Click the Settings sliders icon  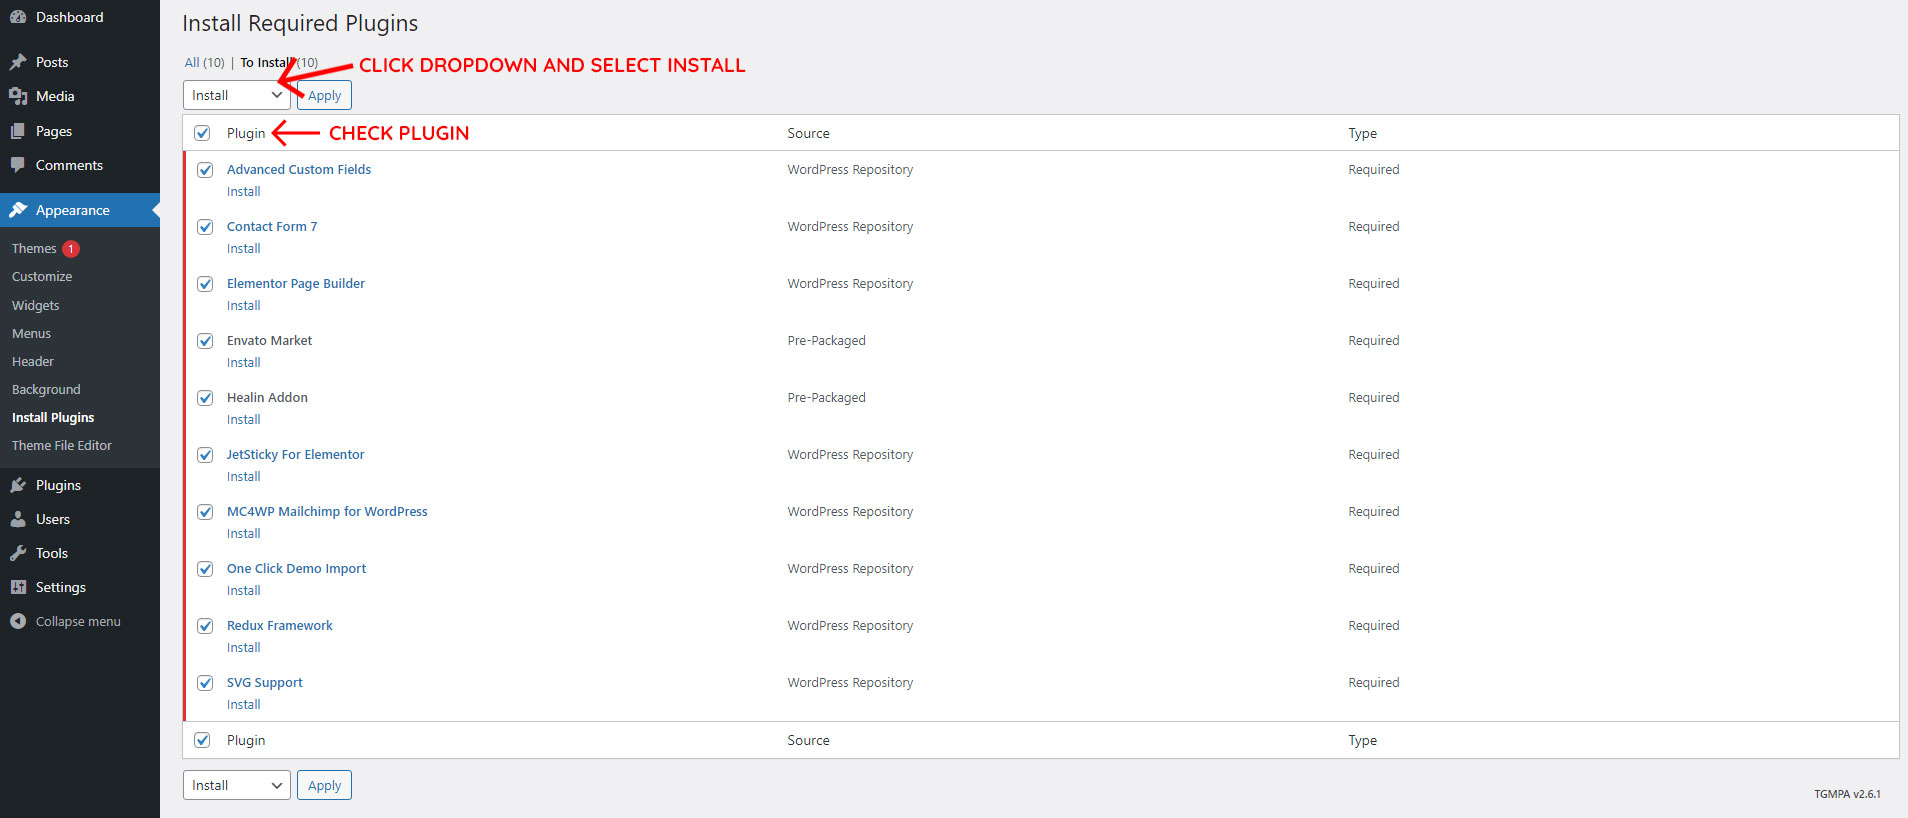[x=18, y=587]
